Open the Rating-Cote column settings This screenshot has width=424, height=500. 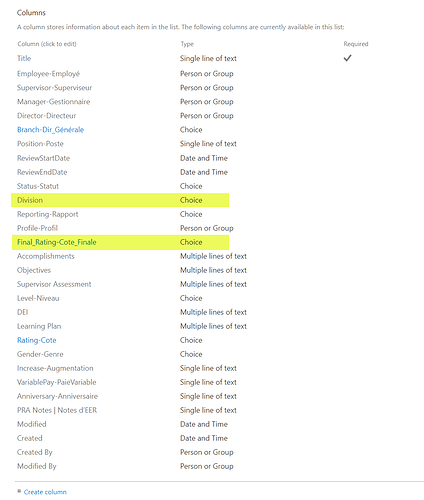tap(37, 340)
